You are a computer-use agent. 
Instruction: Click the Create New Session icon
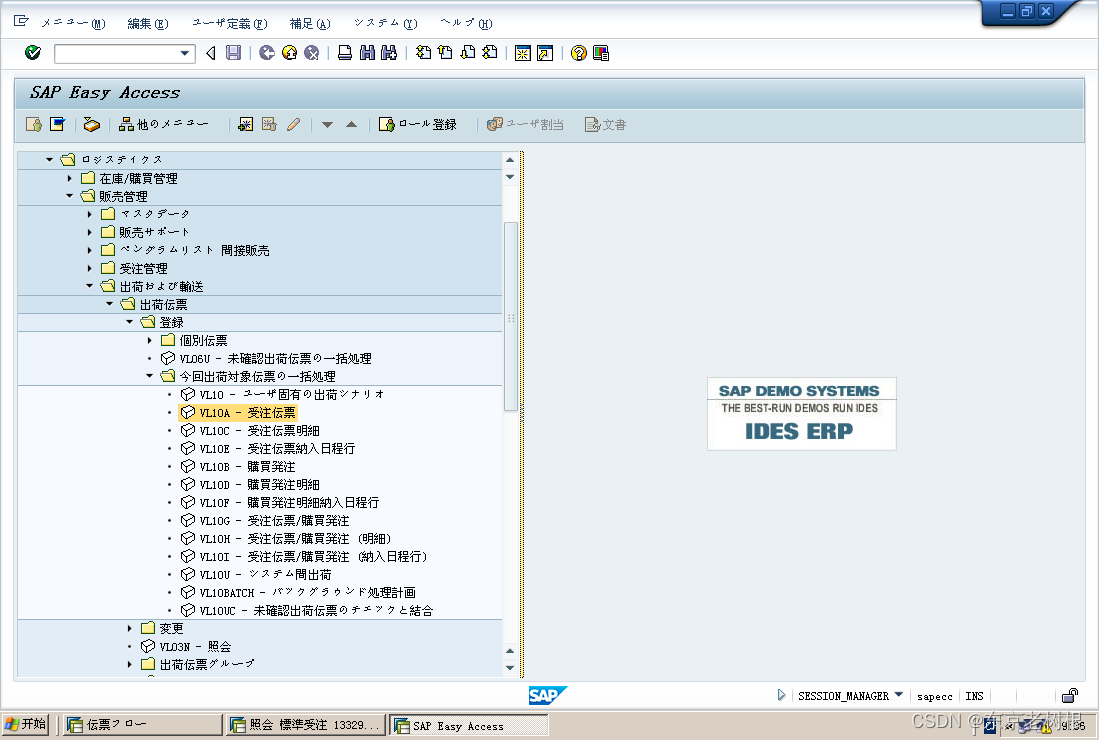[x=523, y=53]
